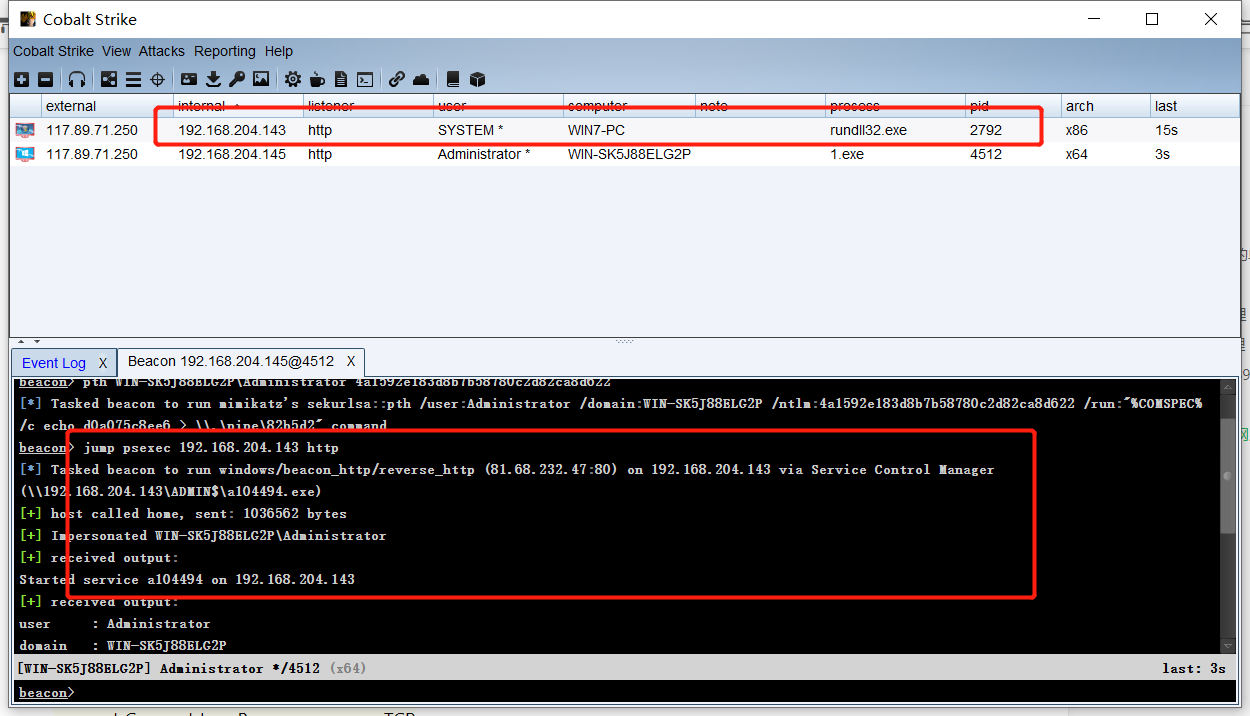Sort sessions by last column header

point(1194,106)
